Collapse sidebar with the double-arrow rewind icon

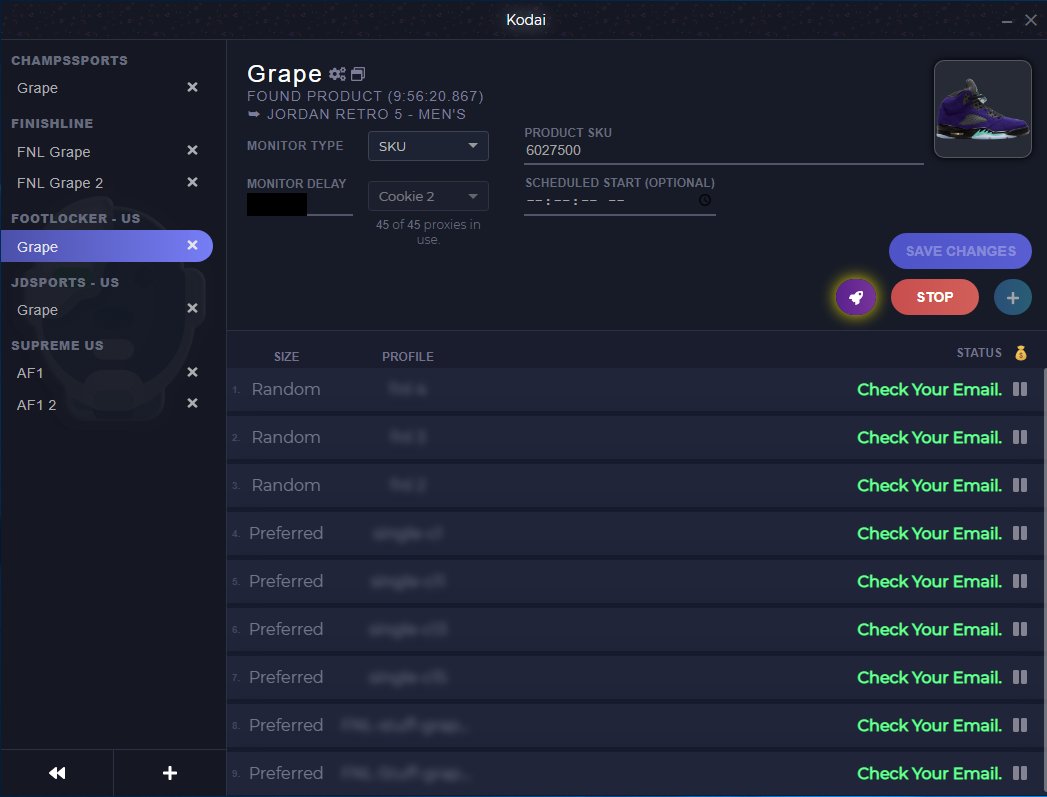(x=57, y=773)
